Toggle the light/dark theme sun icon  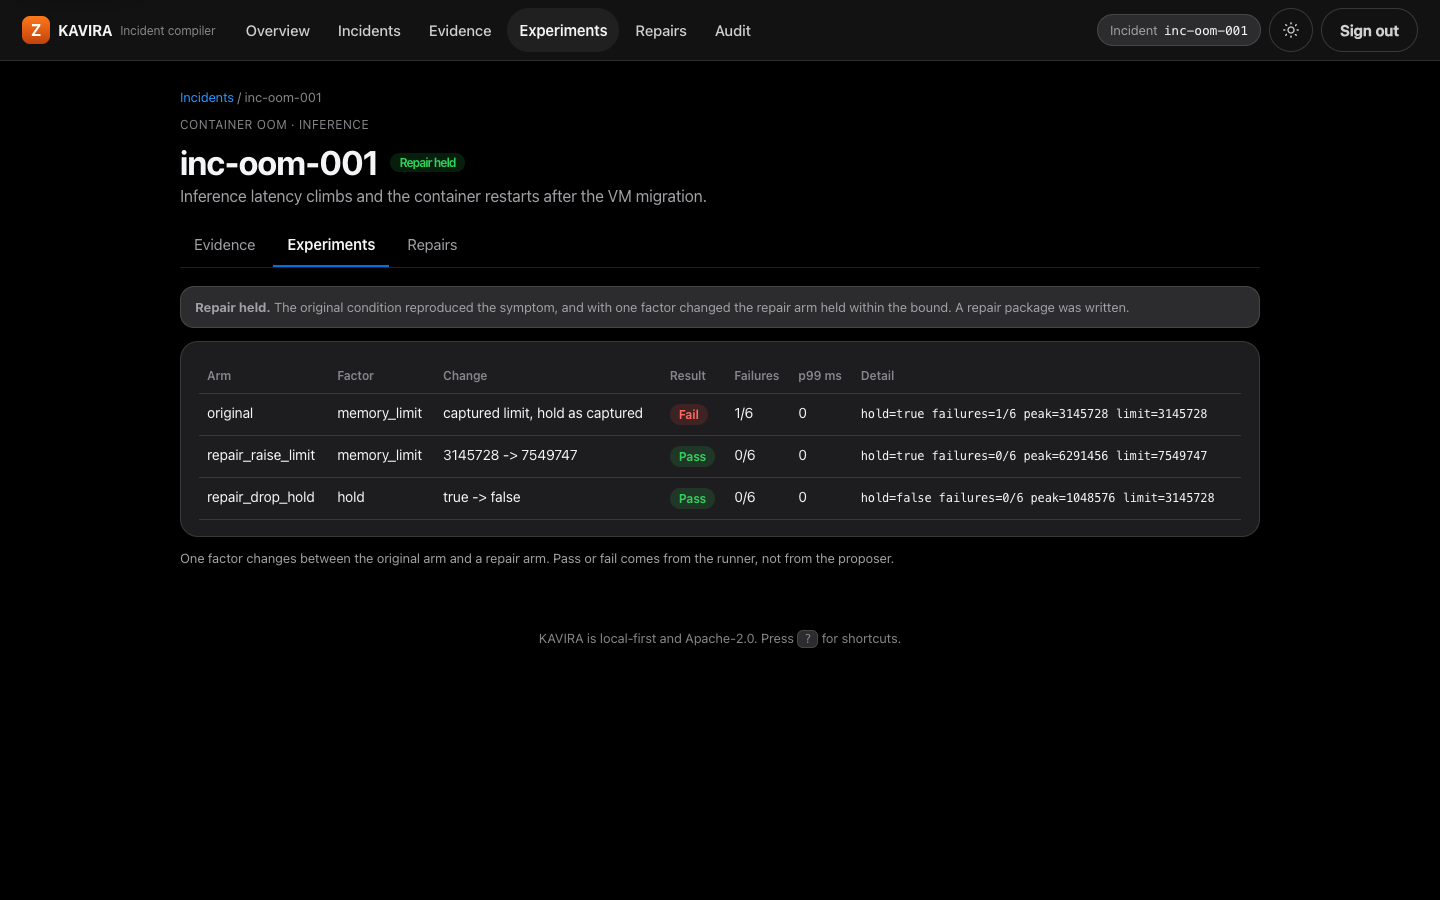point(1291,30)
